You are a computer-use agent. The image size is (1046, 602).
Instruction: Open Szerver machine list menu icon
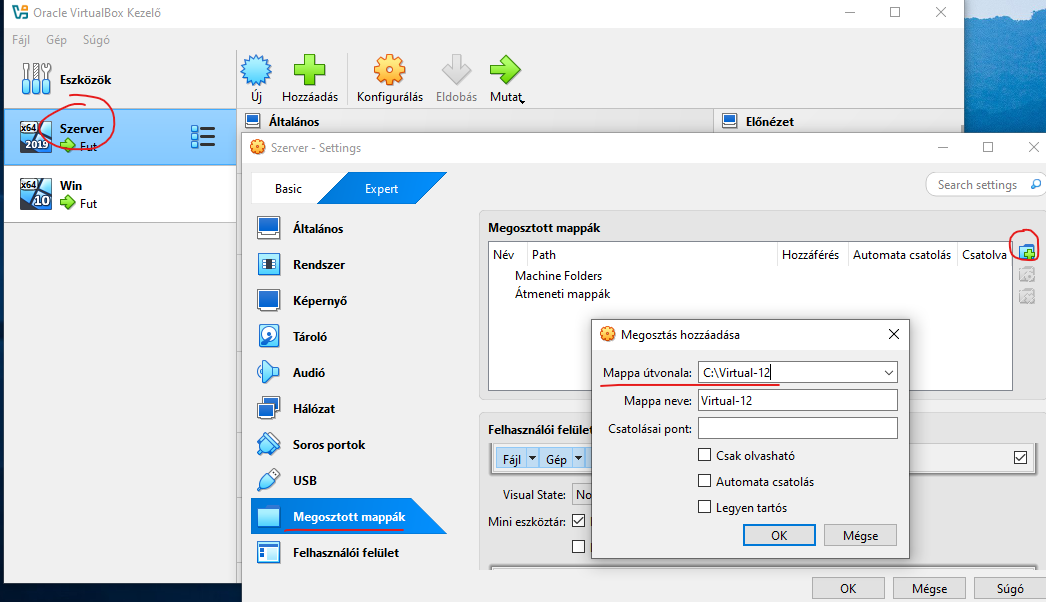203,137
